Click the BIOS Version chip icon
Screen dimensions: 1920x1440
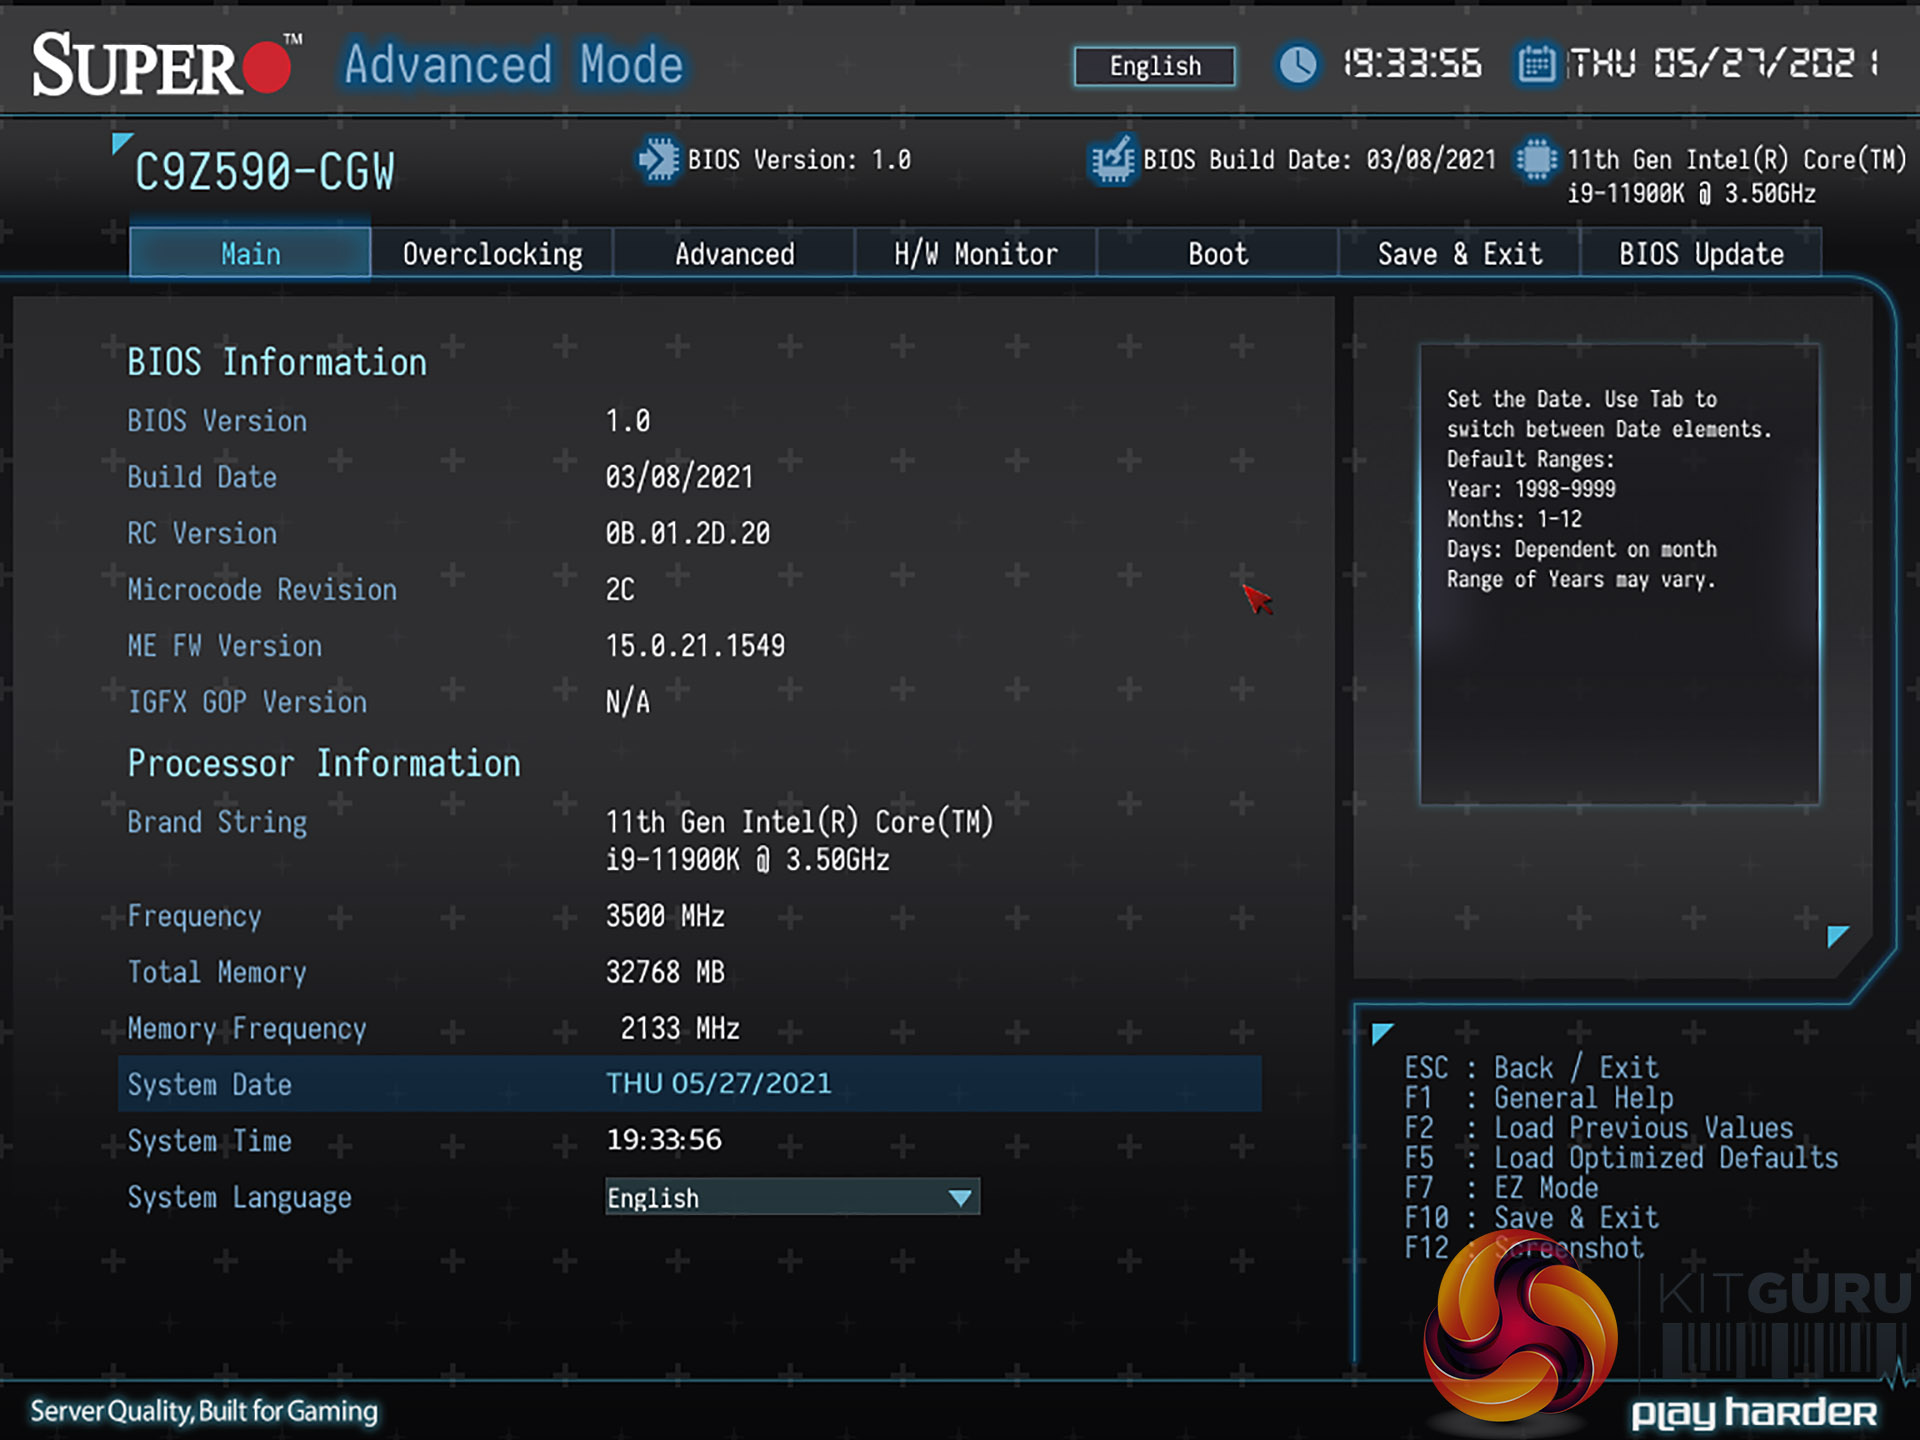[x=659, y=160]
